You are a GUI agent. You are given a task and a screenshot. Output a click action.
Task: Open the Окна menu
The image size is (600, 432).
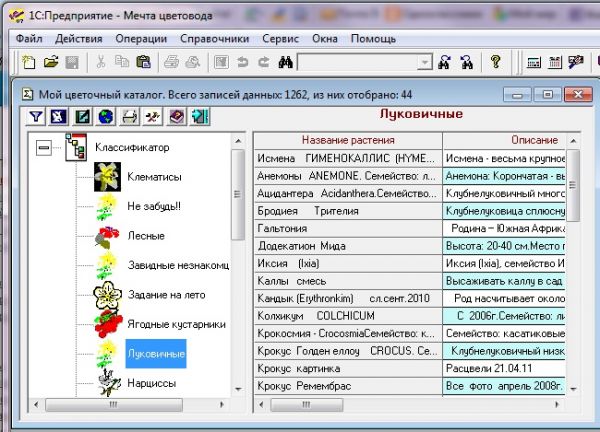[325, 39]
